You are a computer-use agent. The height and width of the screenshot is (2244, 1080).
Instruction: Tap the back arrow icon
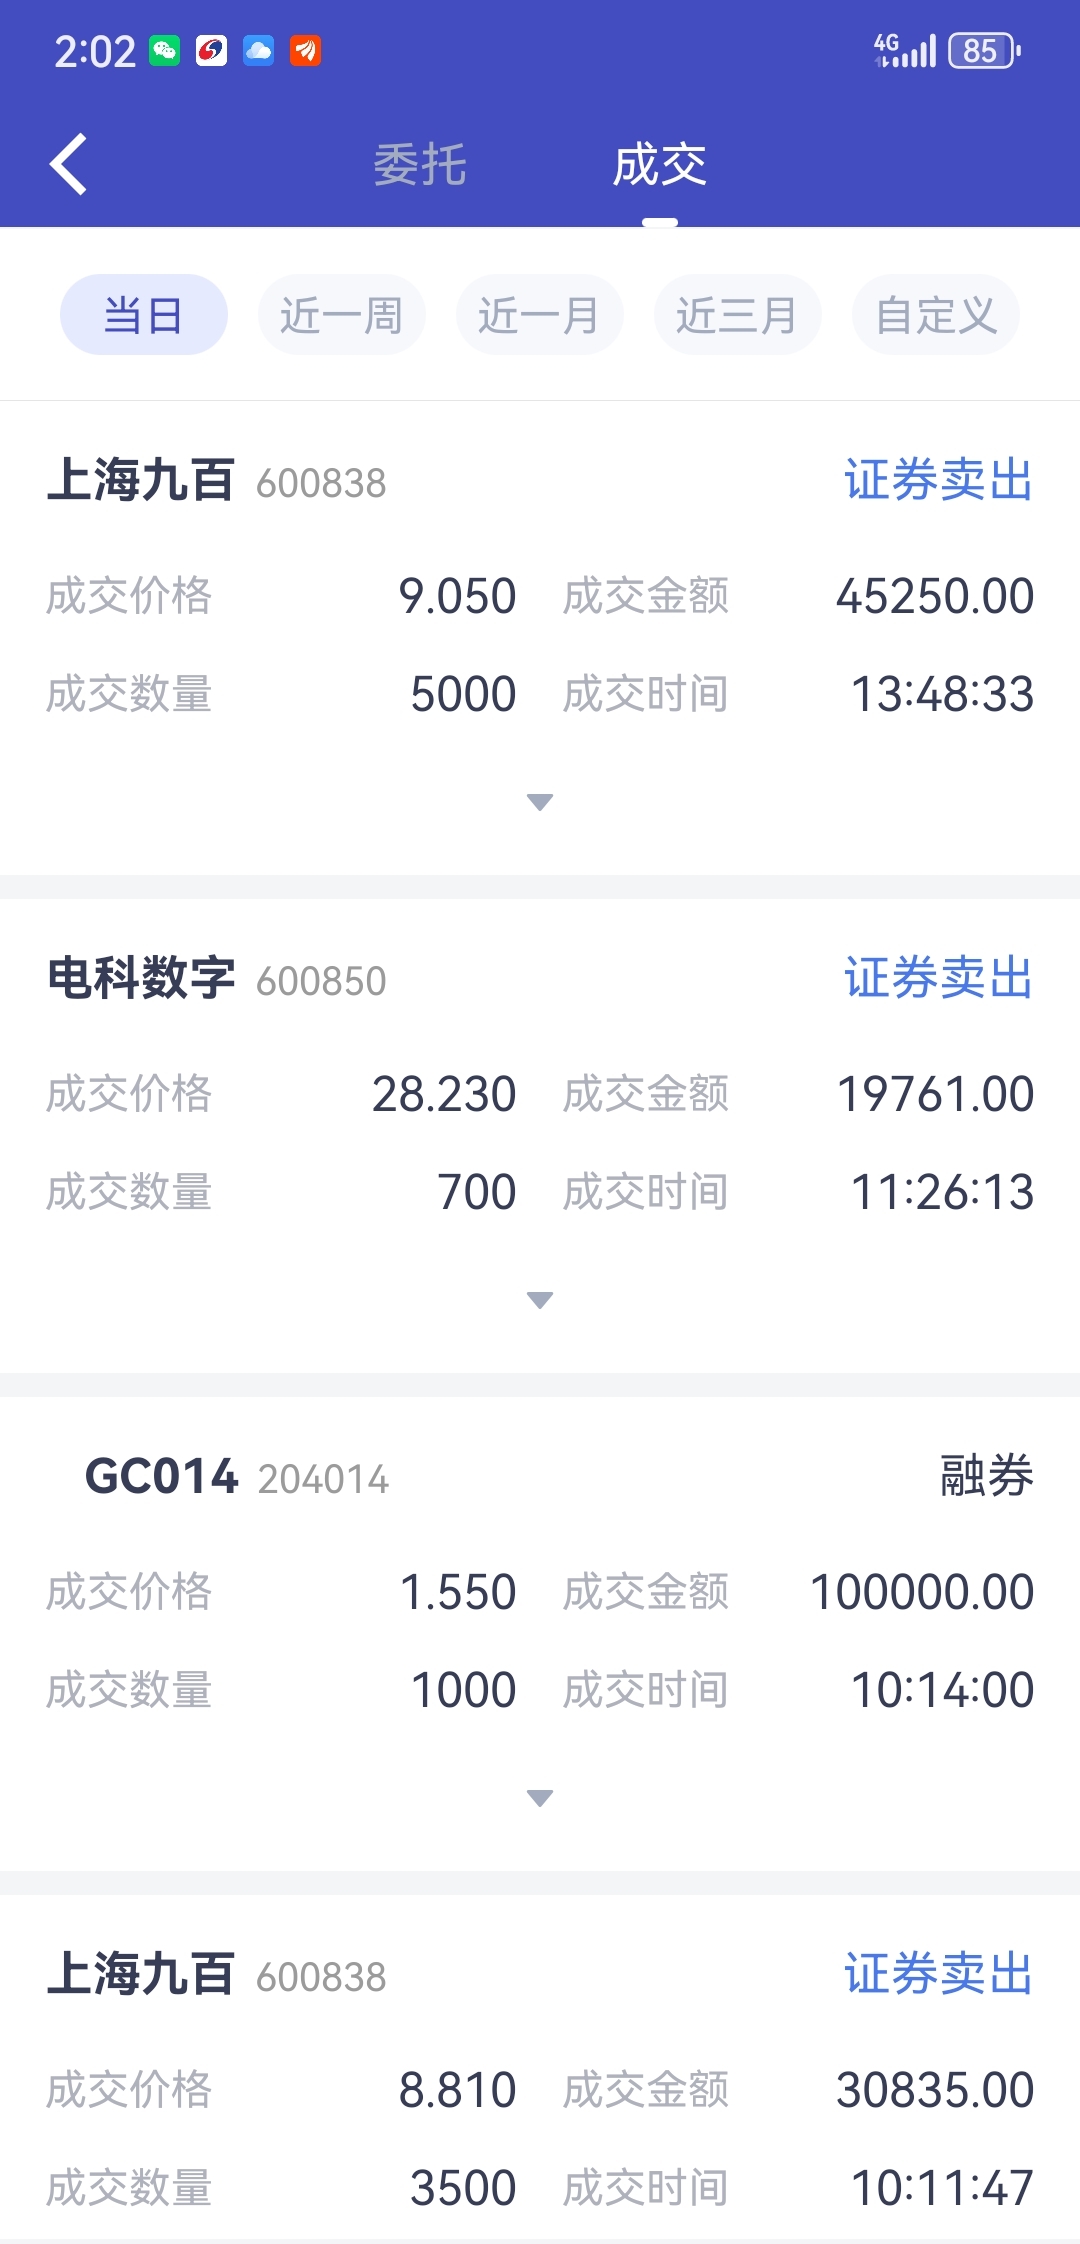click(69, 164)
